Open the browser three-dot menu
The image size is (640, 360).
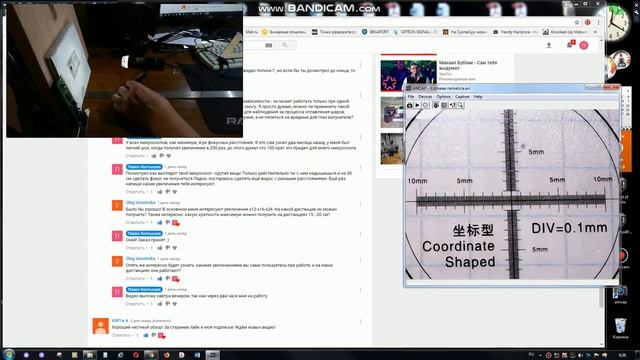click(x=598, y=22)
